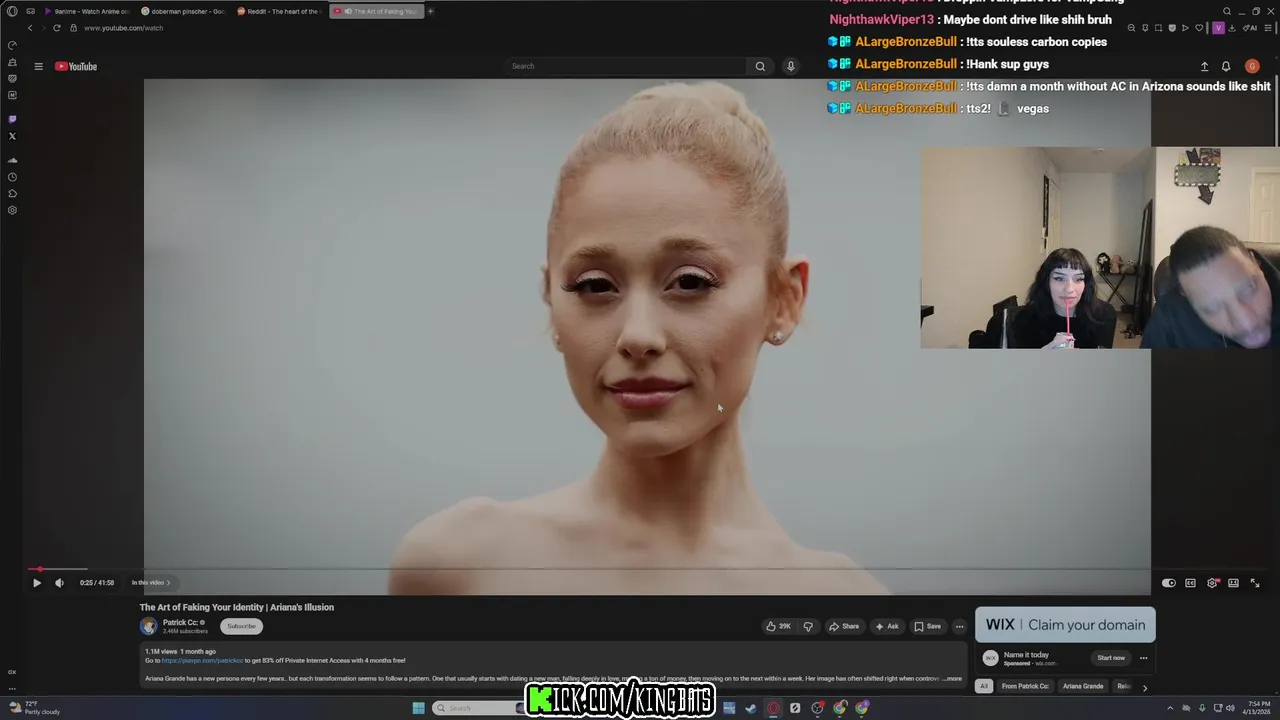The height and width of the screenshot is (720, 1280).
Task: Select the 'Ariana Grande' filter chip
Action: [1083, 686]
